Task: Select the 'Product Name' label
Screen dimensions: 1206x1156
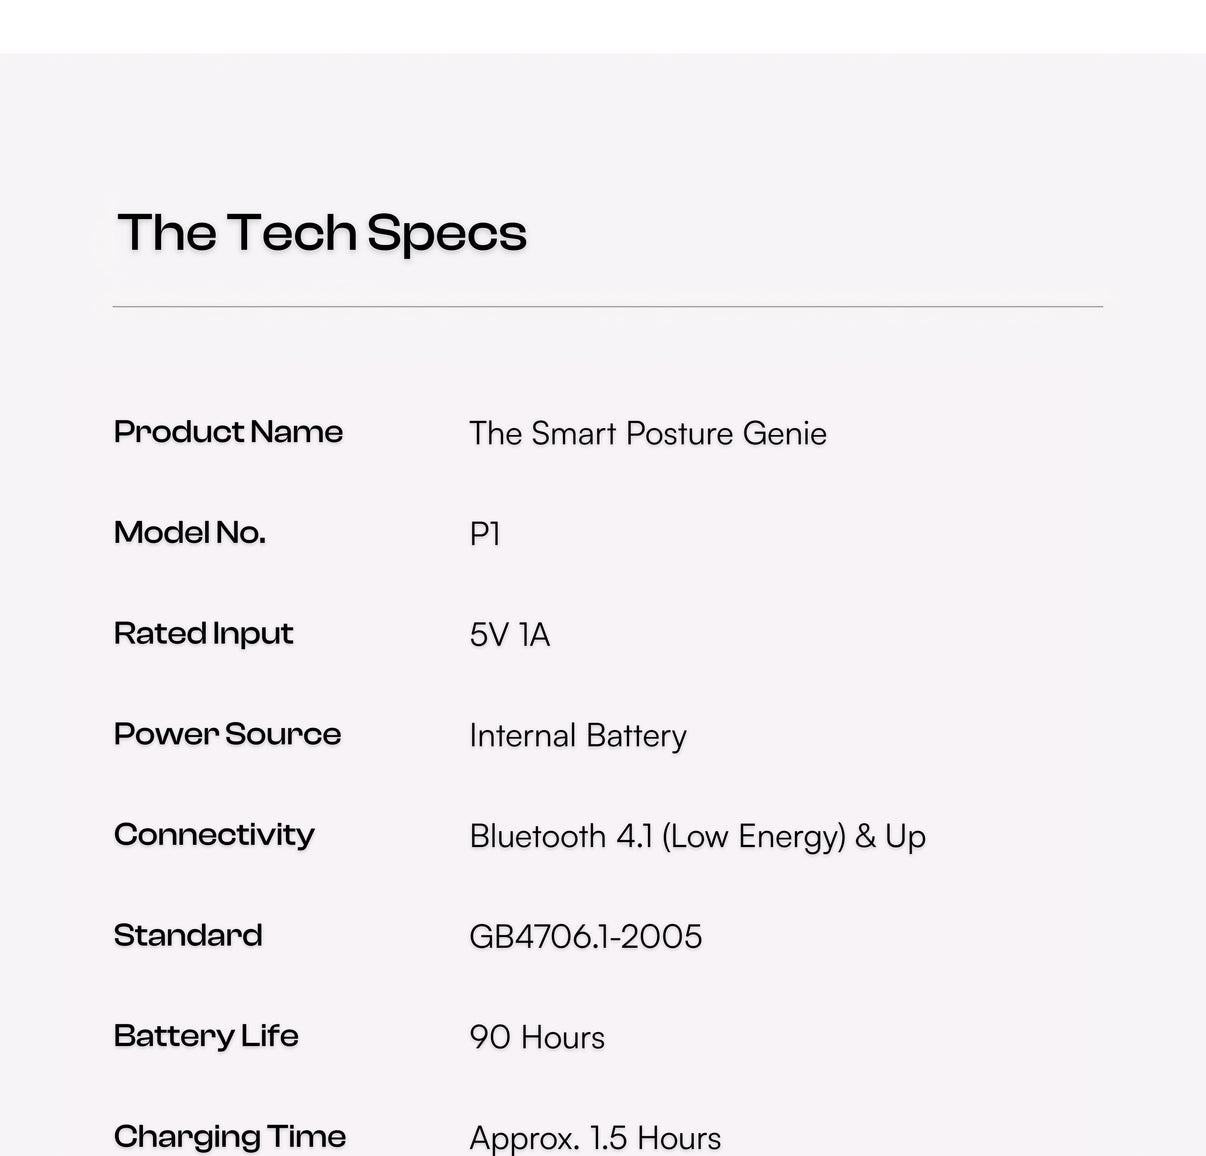Action: coord(229,432)
